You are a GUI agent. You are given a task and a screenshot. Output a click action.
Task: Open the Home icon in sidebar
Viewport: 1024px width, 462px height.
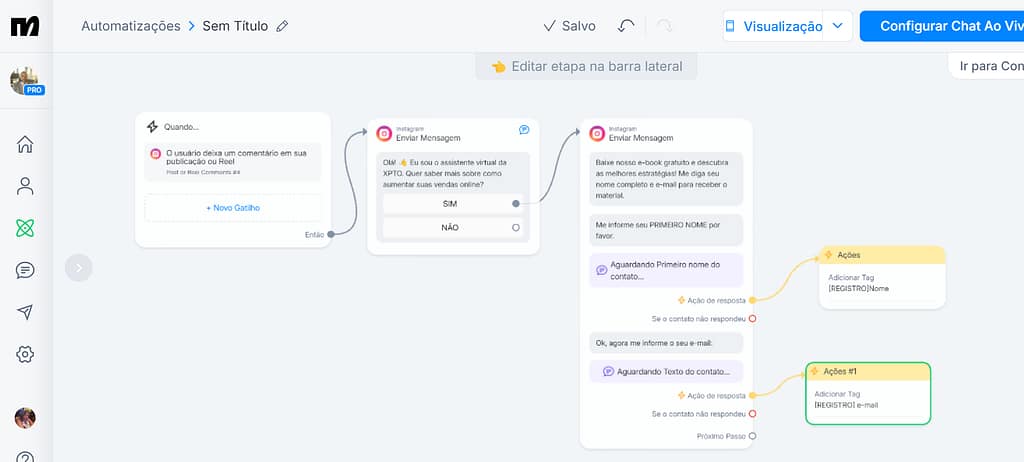pos(25,144)
